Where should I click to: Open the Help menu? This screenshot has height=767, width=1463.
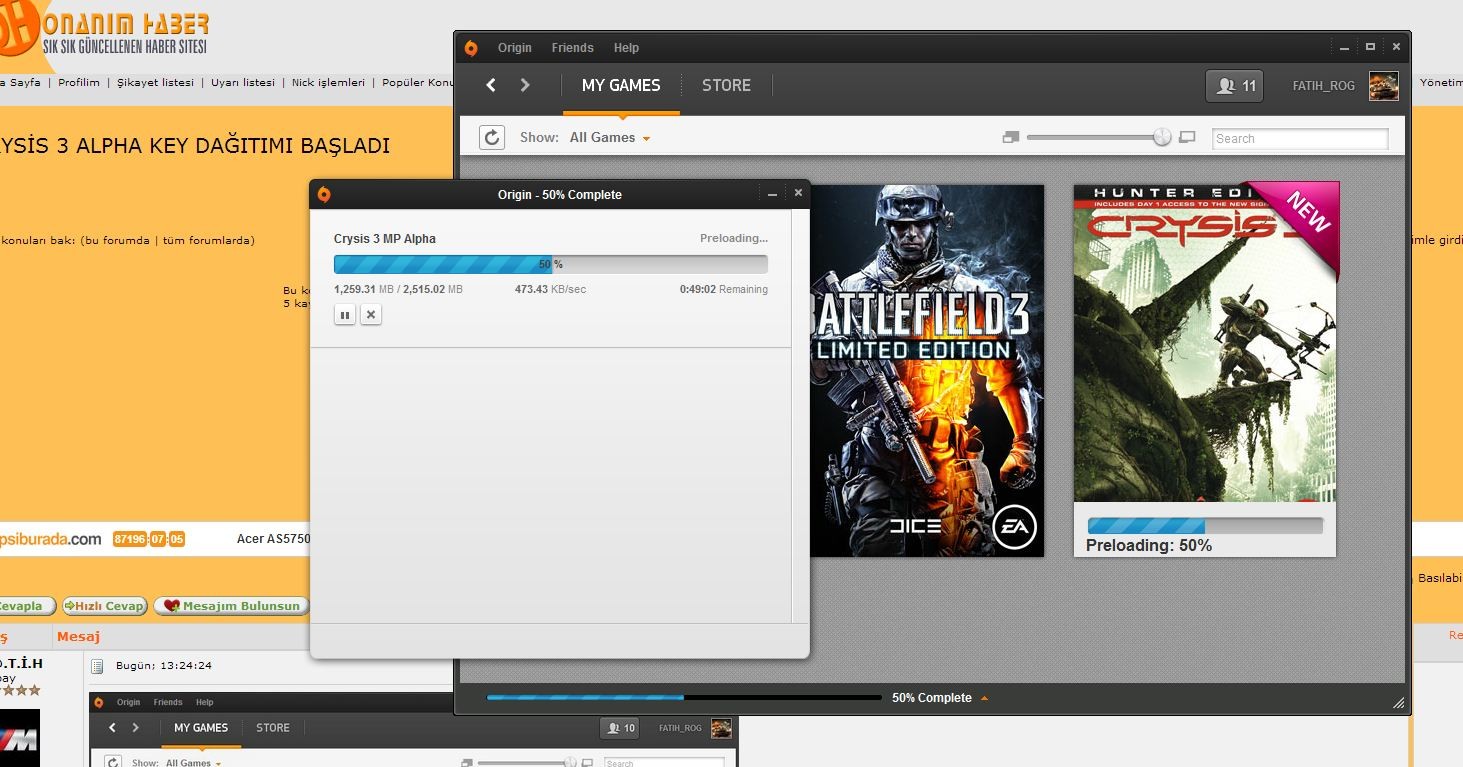pyautogui.click(x=626, y=48)
